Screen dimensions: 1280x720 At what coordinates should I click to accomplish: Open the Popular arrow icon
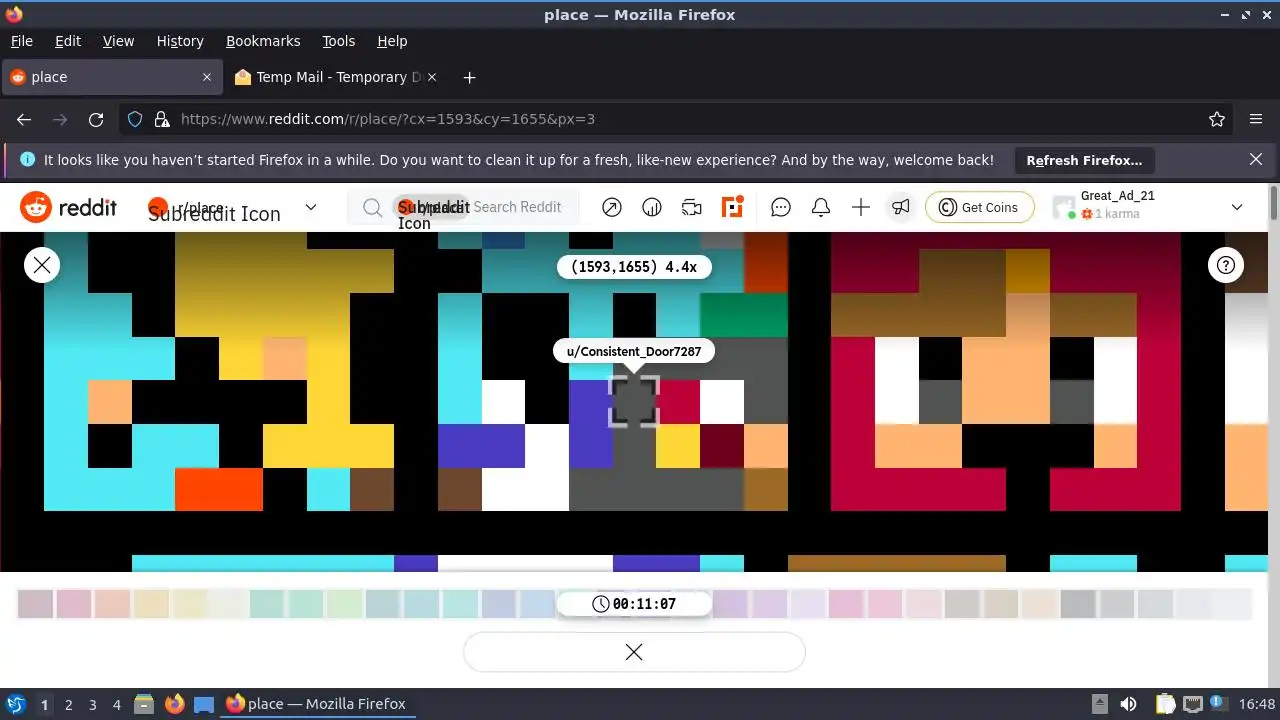point(612,207)
